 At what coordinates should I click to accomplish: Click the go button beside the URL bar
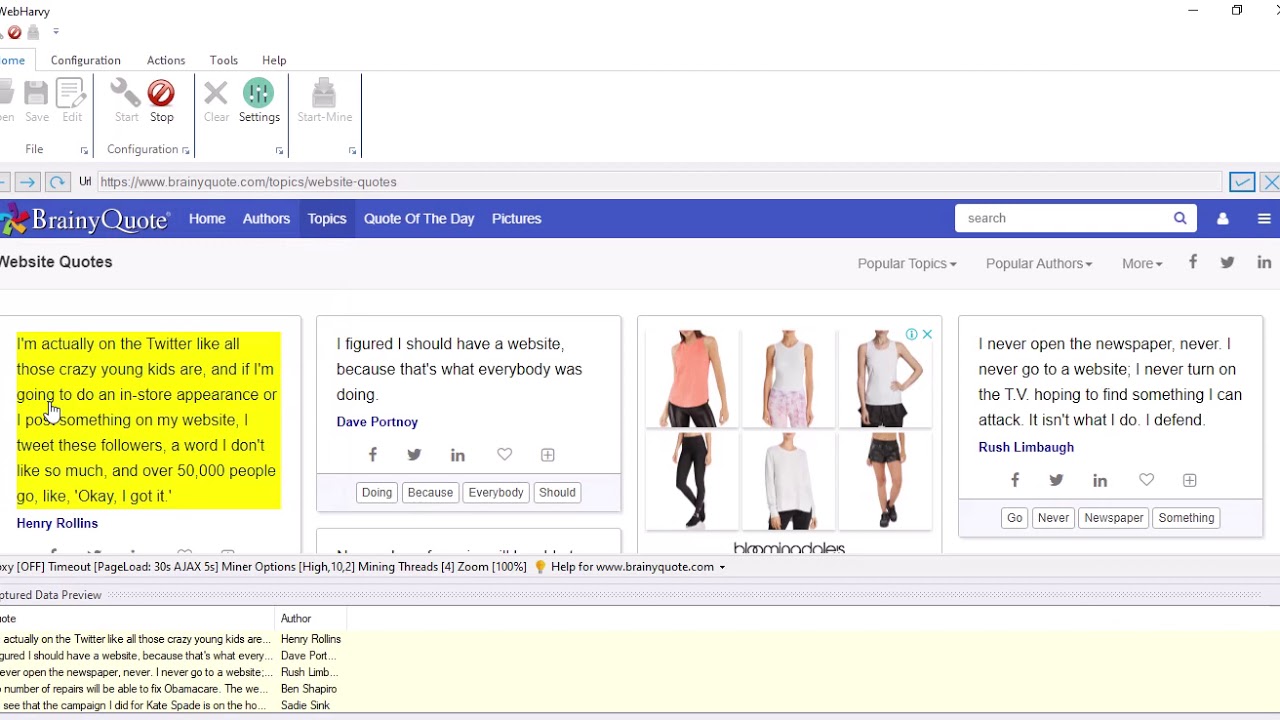(x=1242, y=182)
